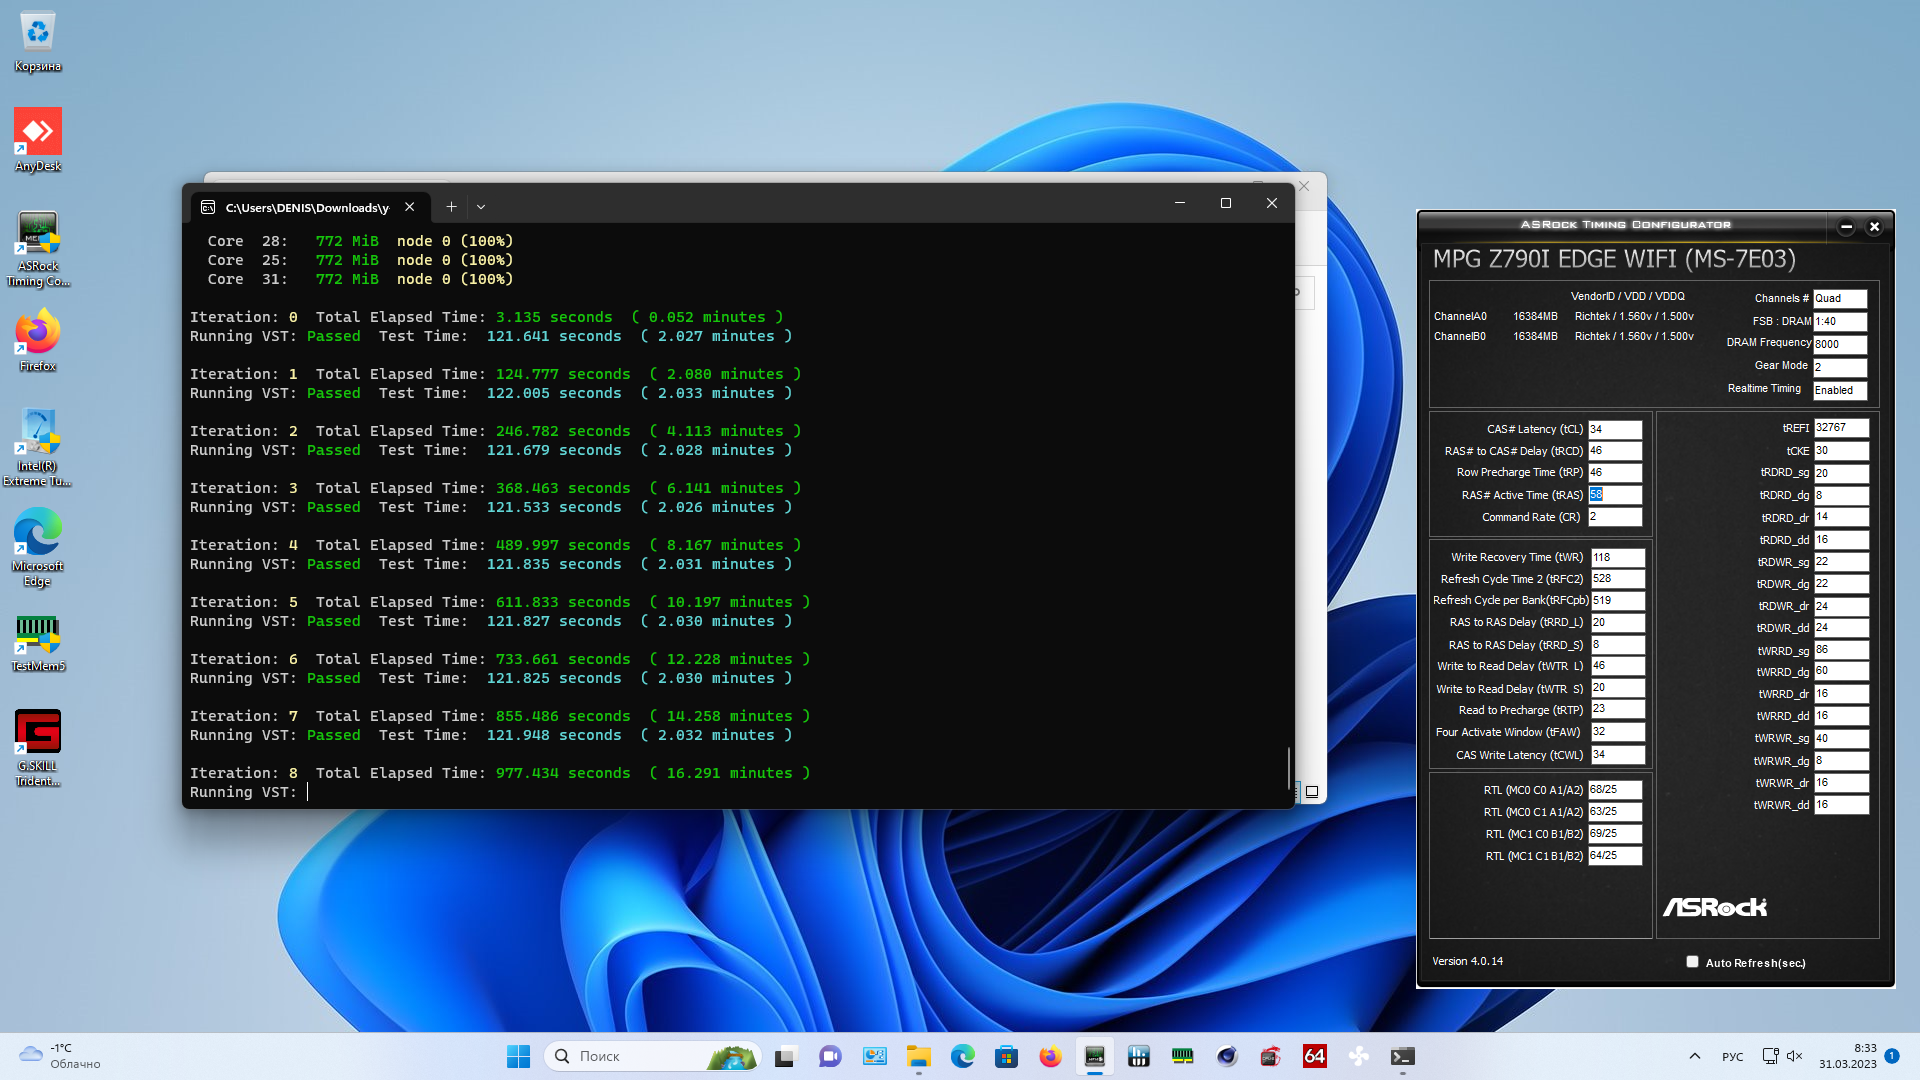Open TestMem5 desktop shortcut
This screenshot has height=1080, width=1920.
pyautogui.click(x=38, y=633)
